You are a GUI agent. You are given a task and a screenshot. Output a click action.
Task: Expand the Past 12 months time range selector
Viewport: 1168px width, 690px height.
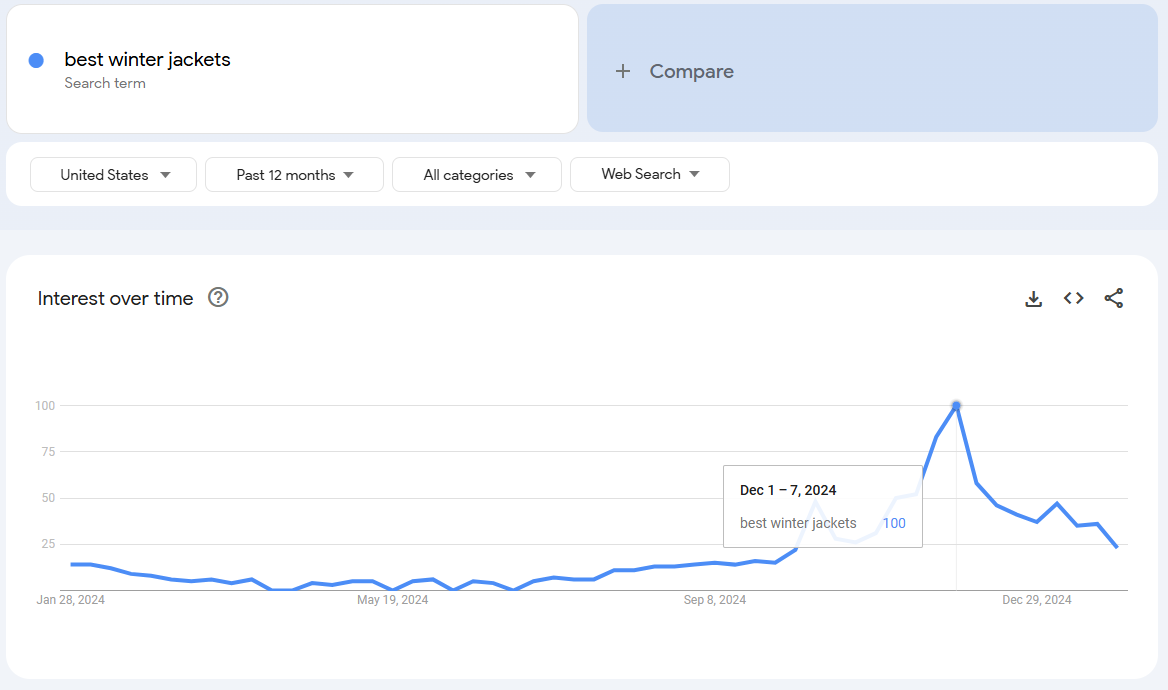(294, 174)
